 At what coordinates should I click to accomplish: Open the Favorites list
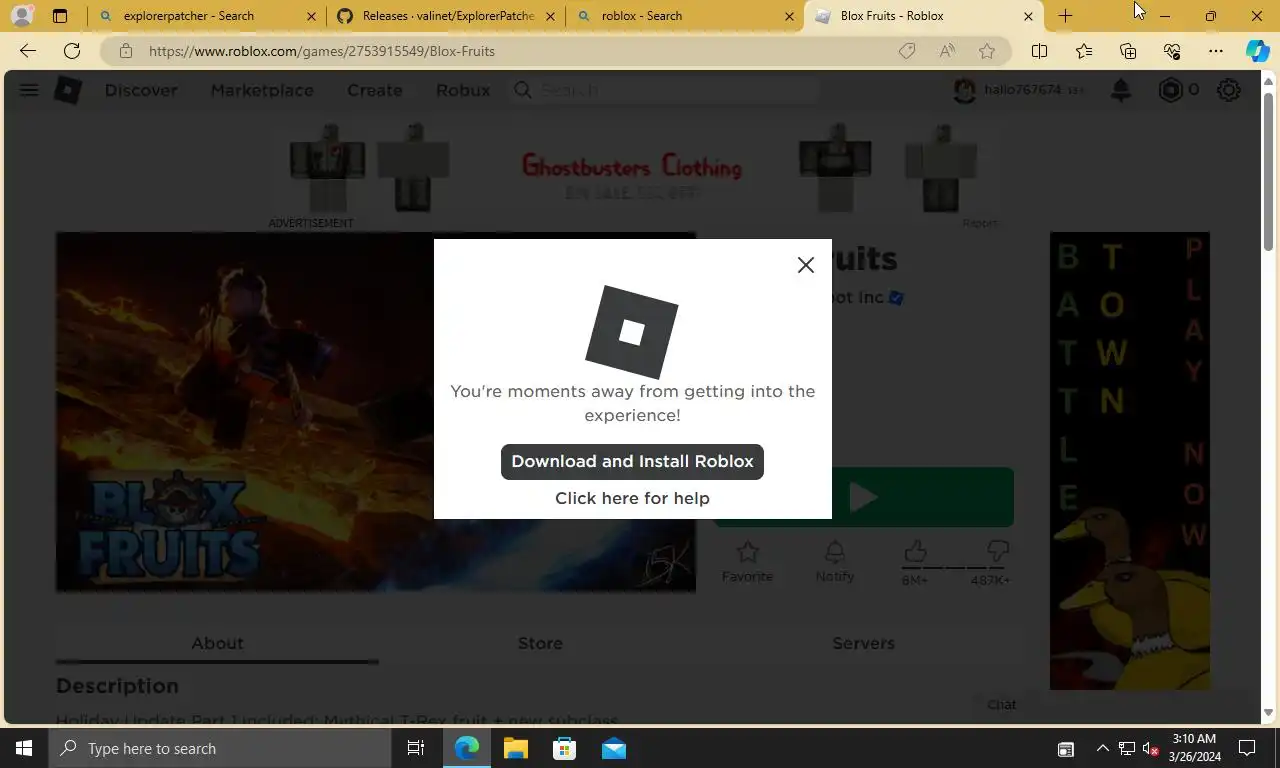tap(1084, 51)
